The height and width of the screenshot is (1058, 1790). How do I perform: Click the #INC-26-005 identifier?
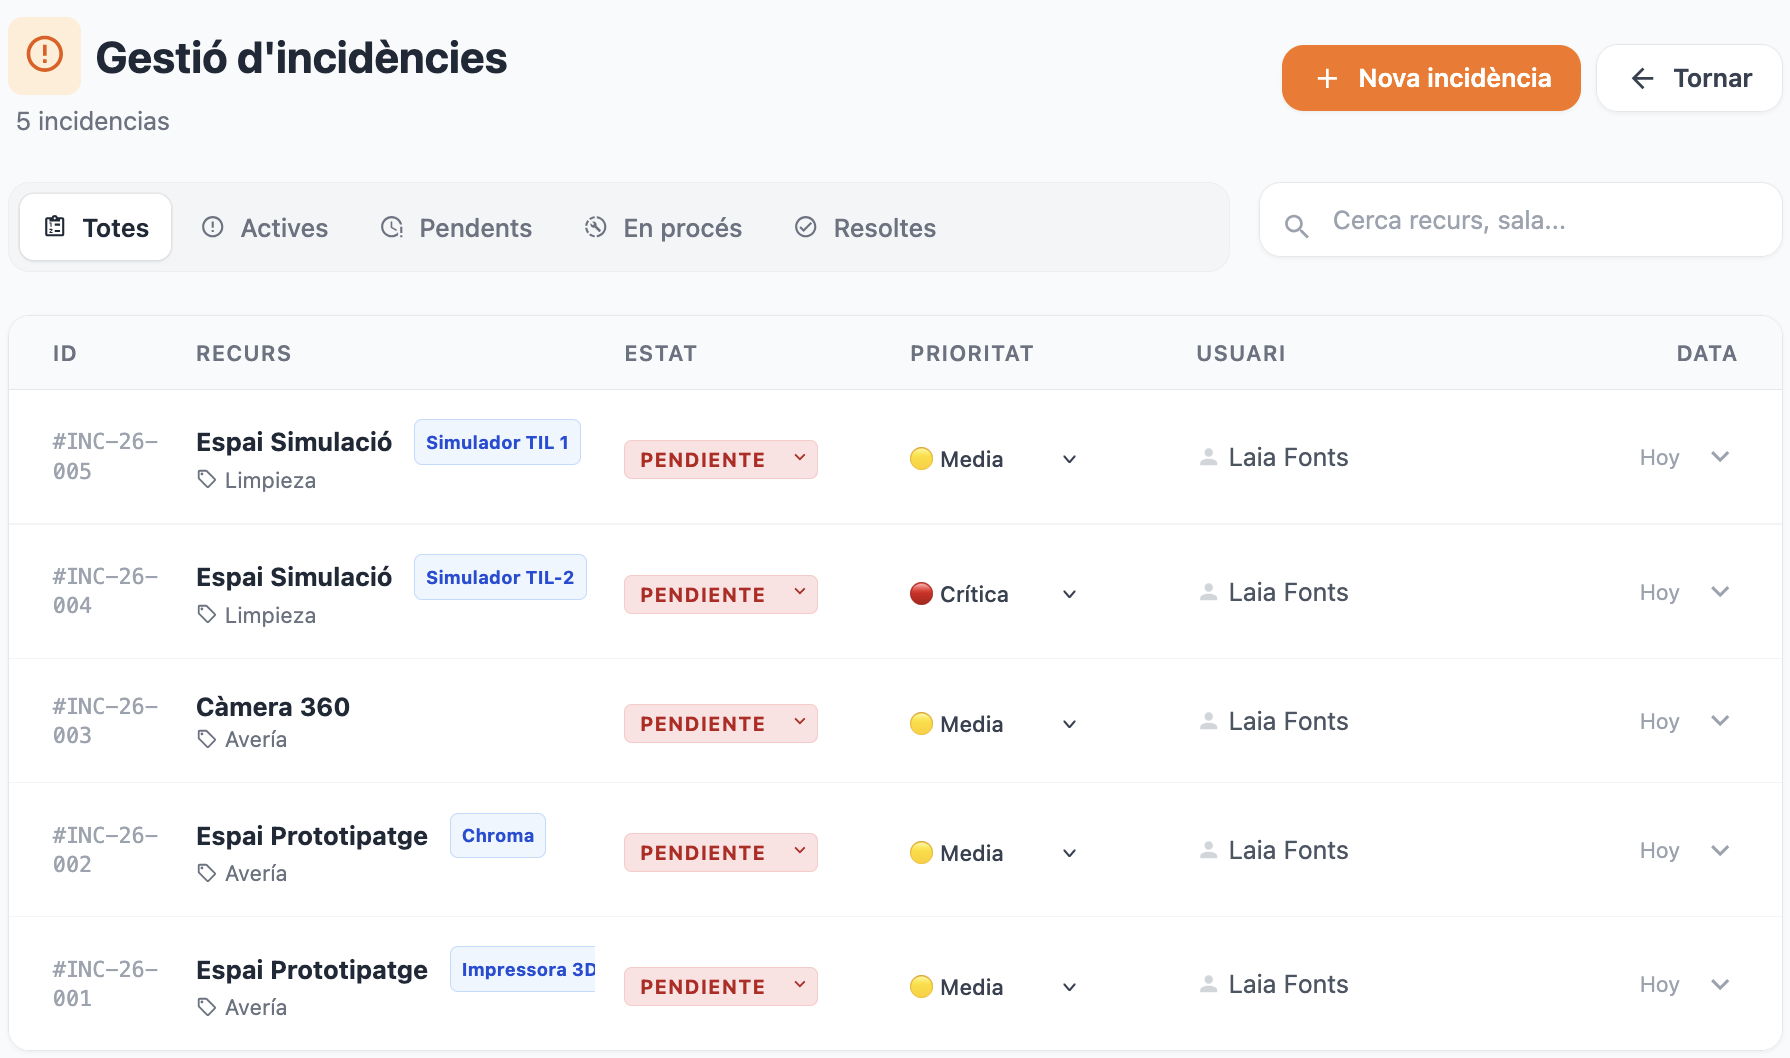[x=105, y=456]
